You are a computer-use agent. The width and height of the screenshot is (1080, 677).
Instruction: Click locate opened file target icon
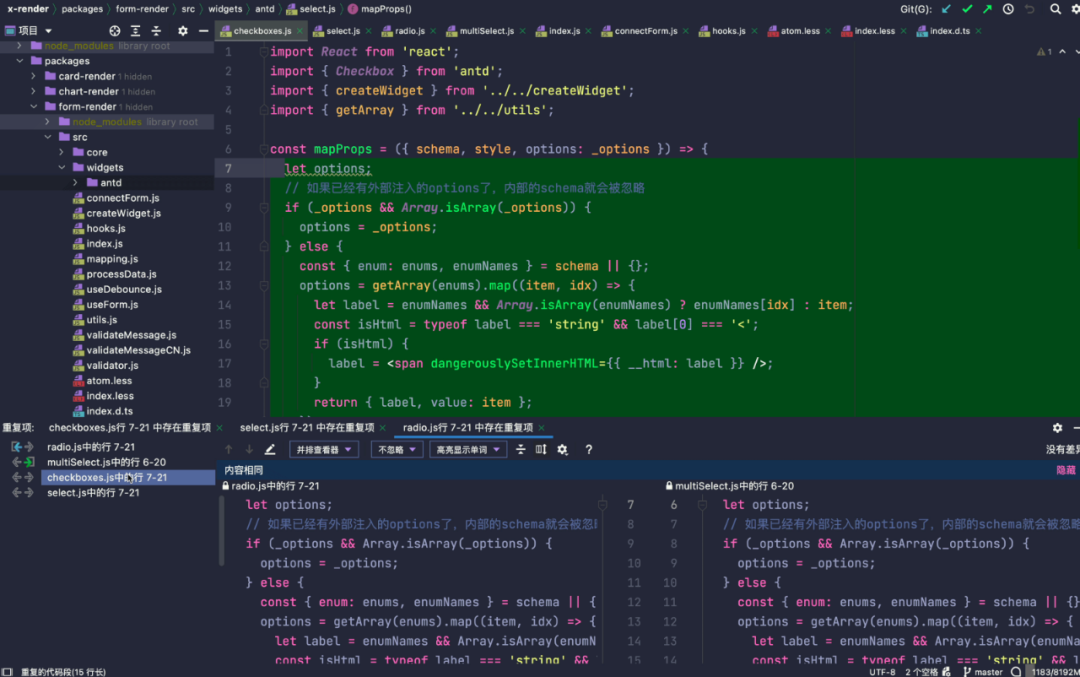click(114, 30)
